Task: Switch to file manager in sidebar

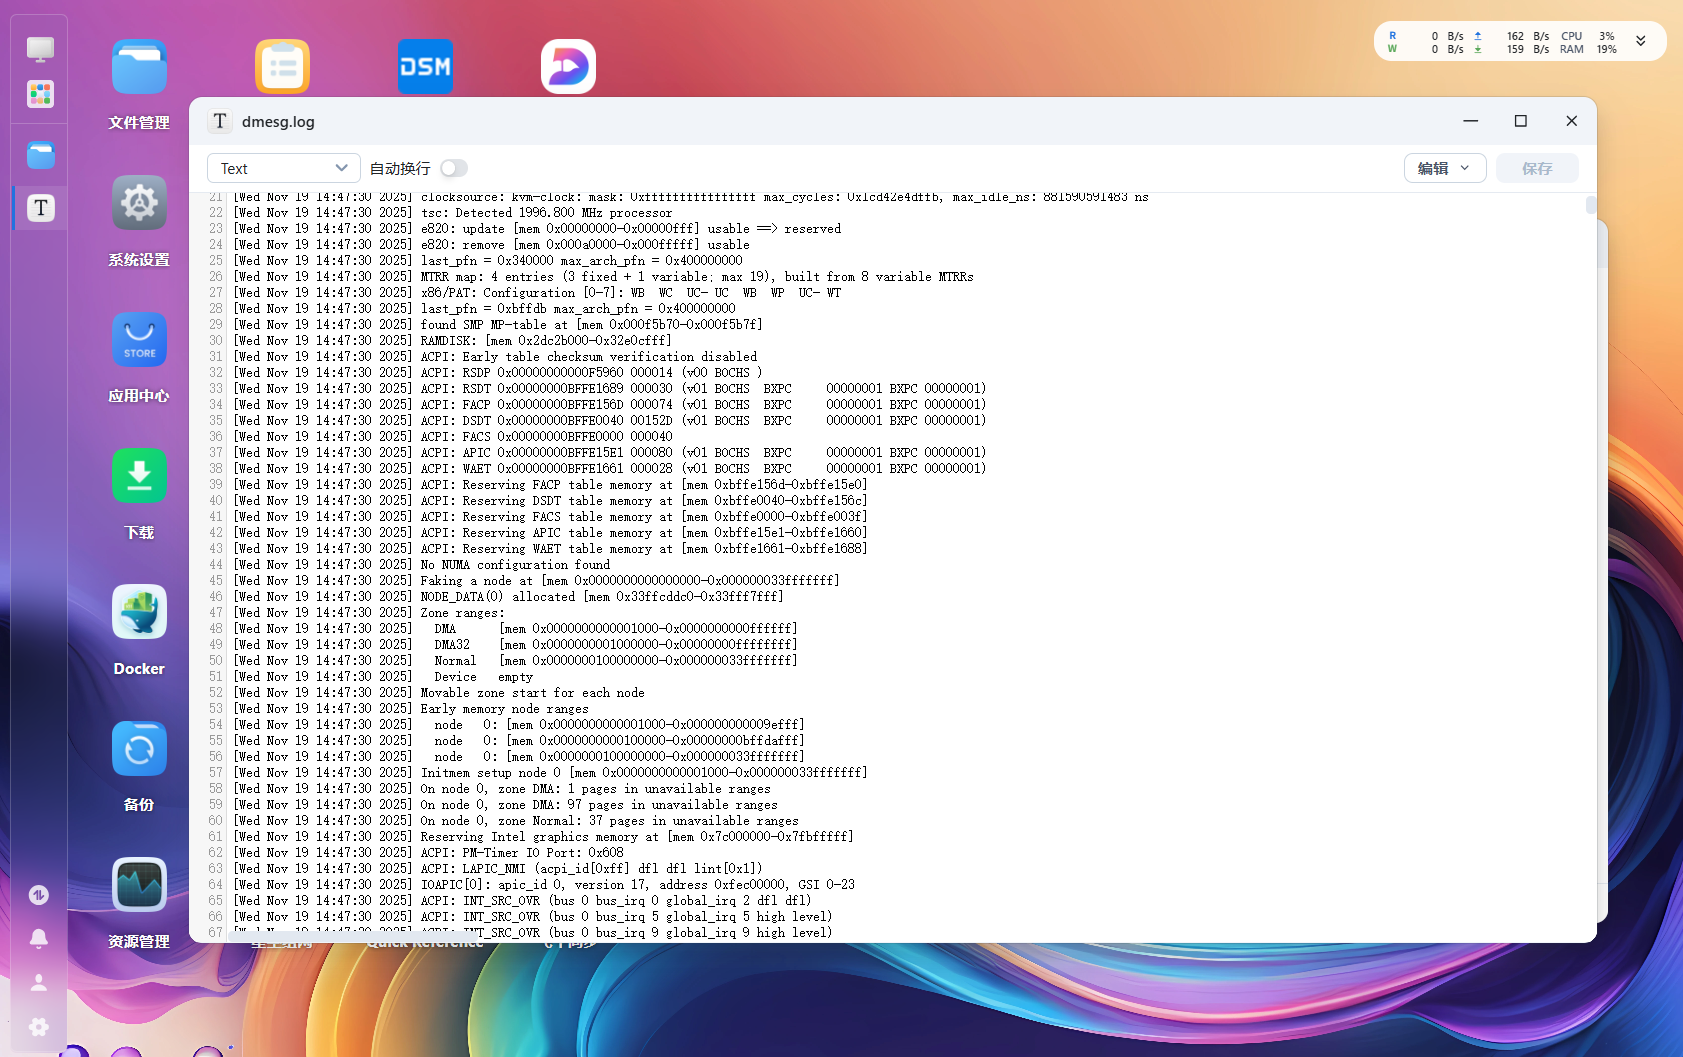Action: (x=40, y=155)
